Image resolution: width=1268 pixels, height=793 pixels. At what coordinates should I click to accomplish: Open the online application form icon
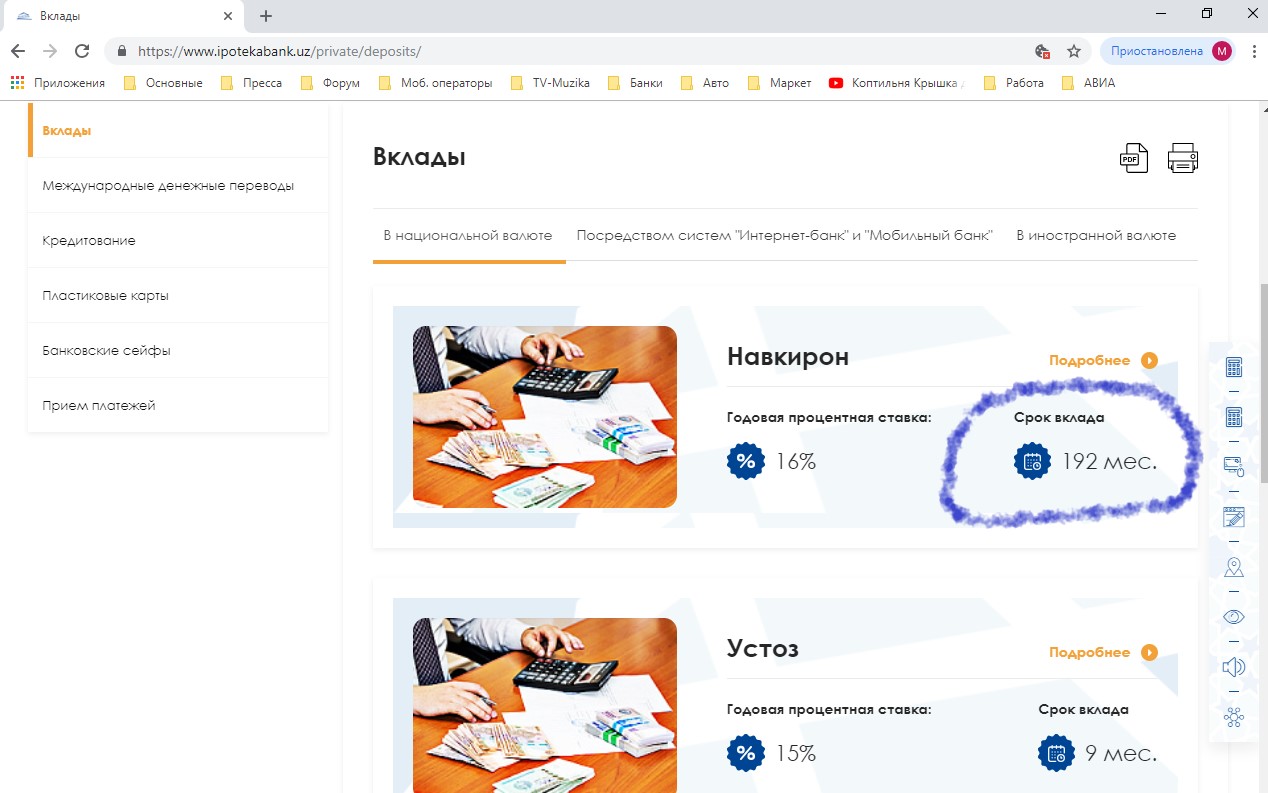(x=1233, y=517)
